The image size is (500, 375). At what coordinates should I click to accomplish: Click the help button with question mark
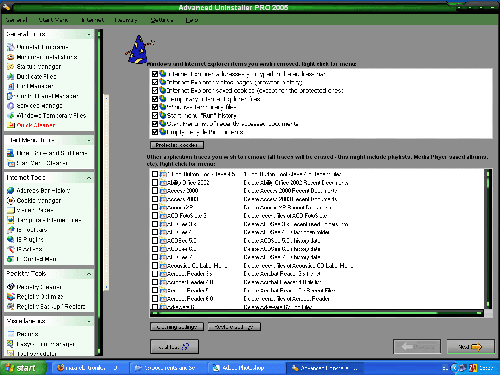[174, 347]
